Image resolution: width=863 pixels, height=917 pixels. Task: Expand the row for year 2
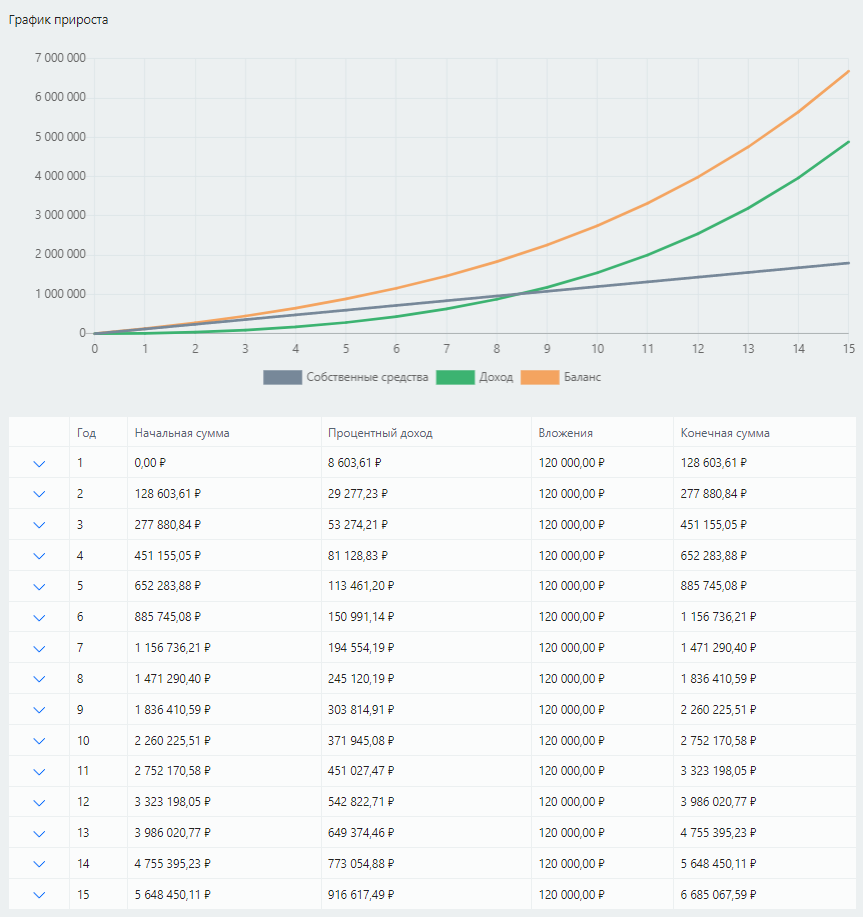40,494
